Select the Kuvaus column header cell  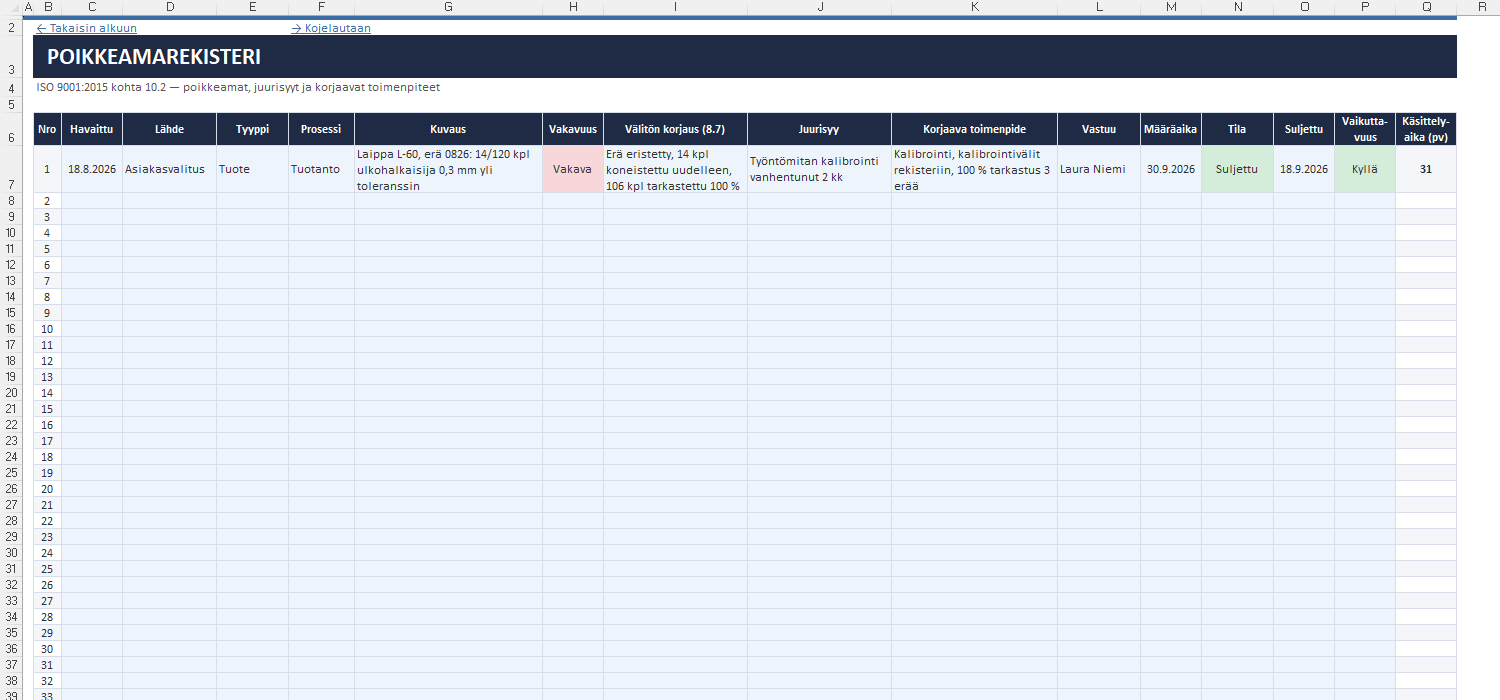pos(448,129)
